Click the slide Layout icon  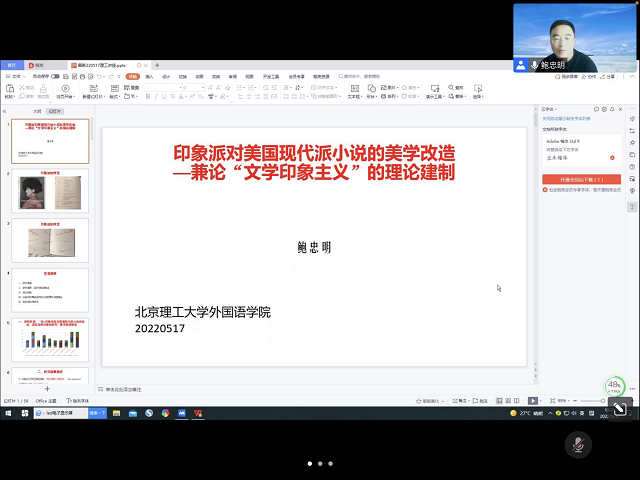point(115,88)
